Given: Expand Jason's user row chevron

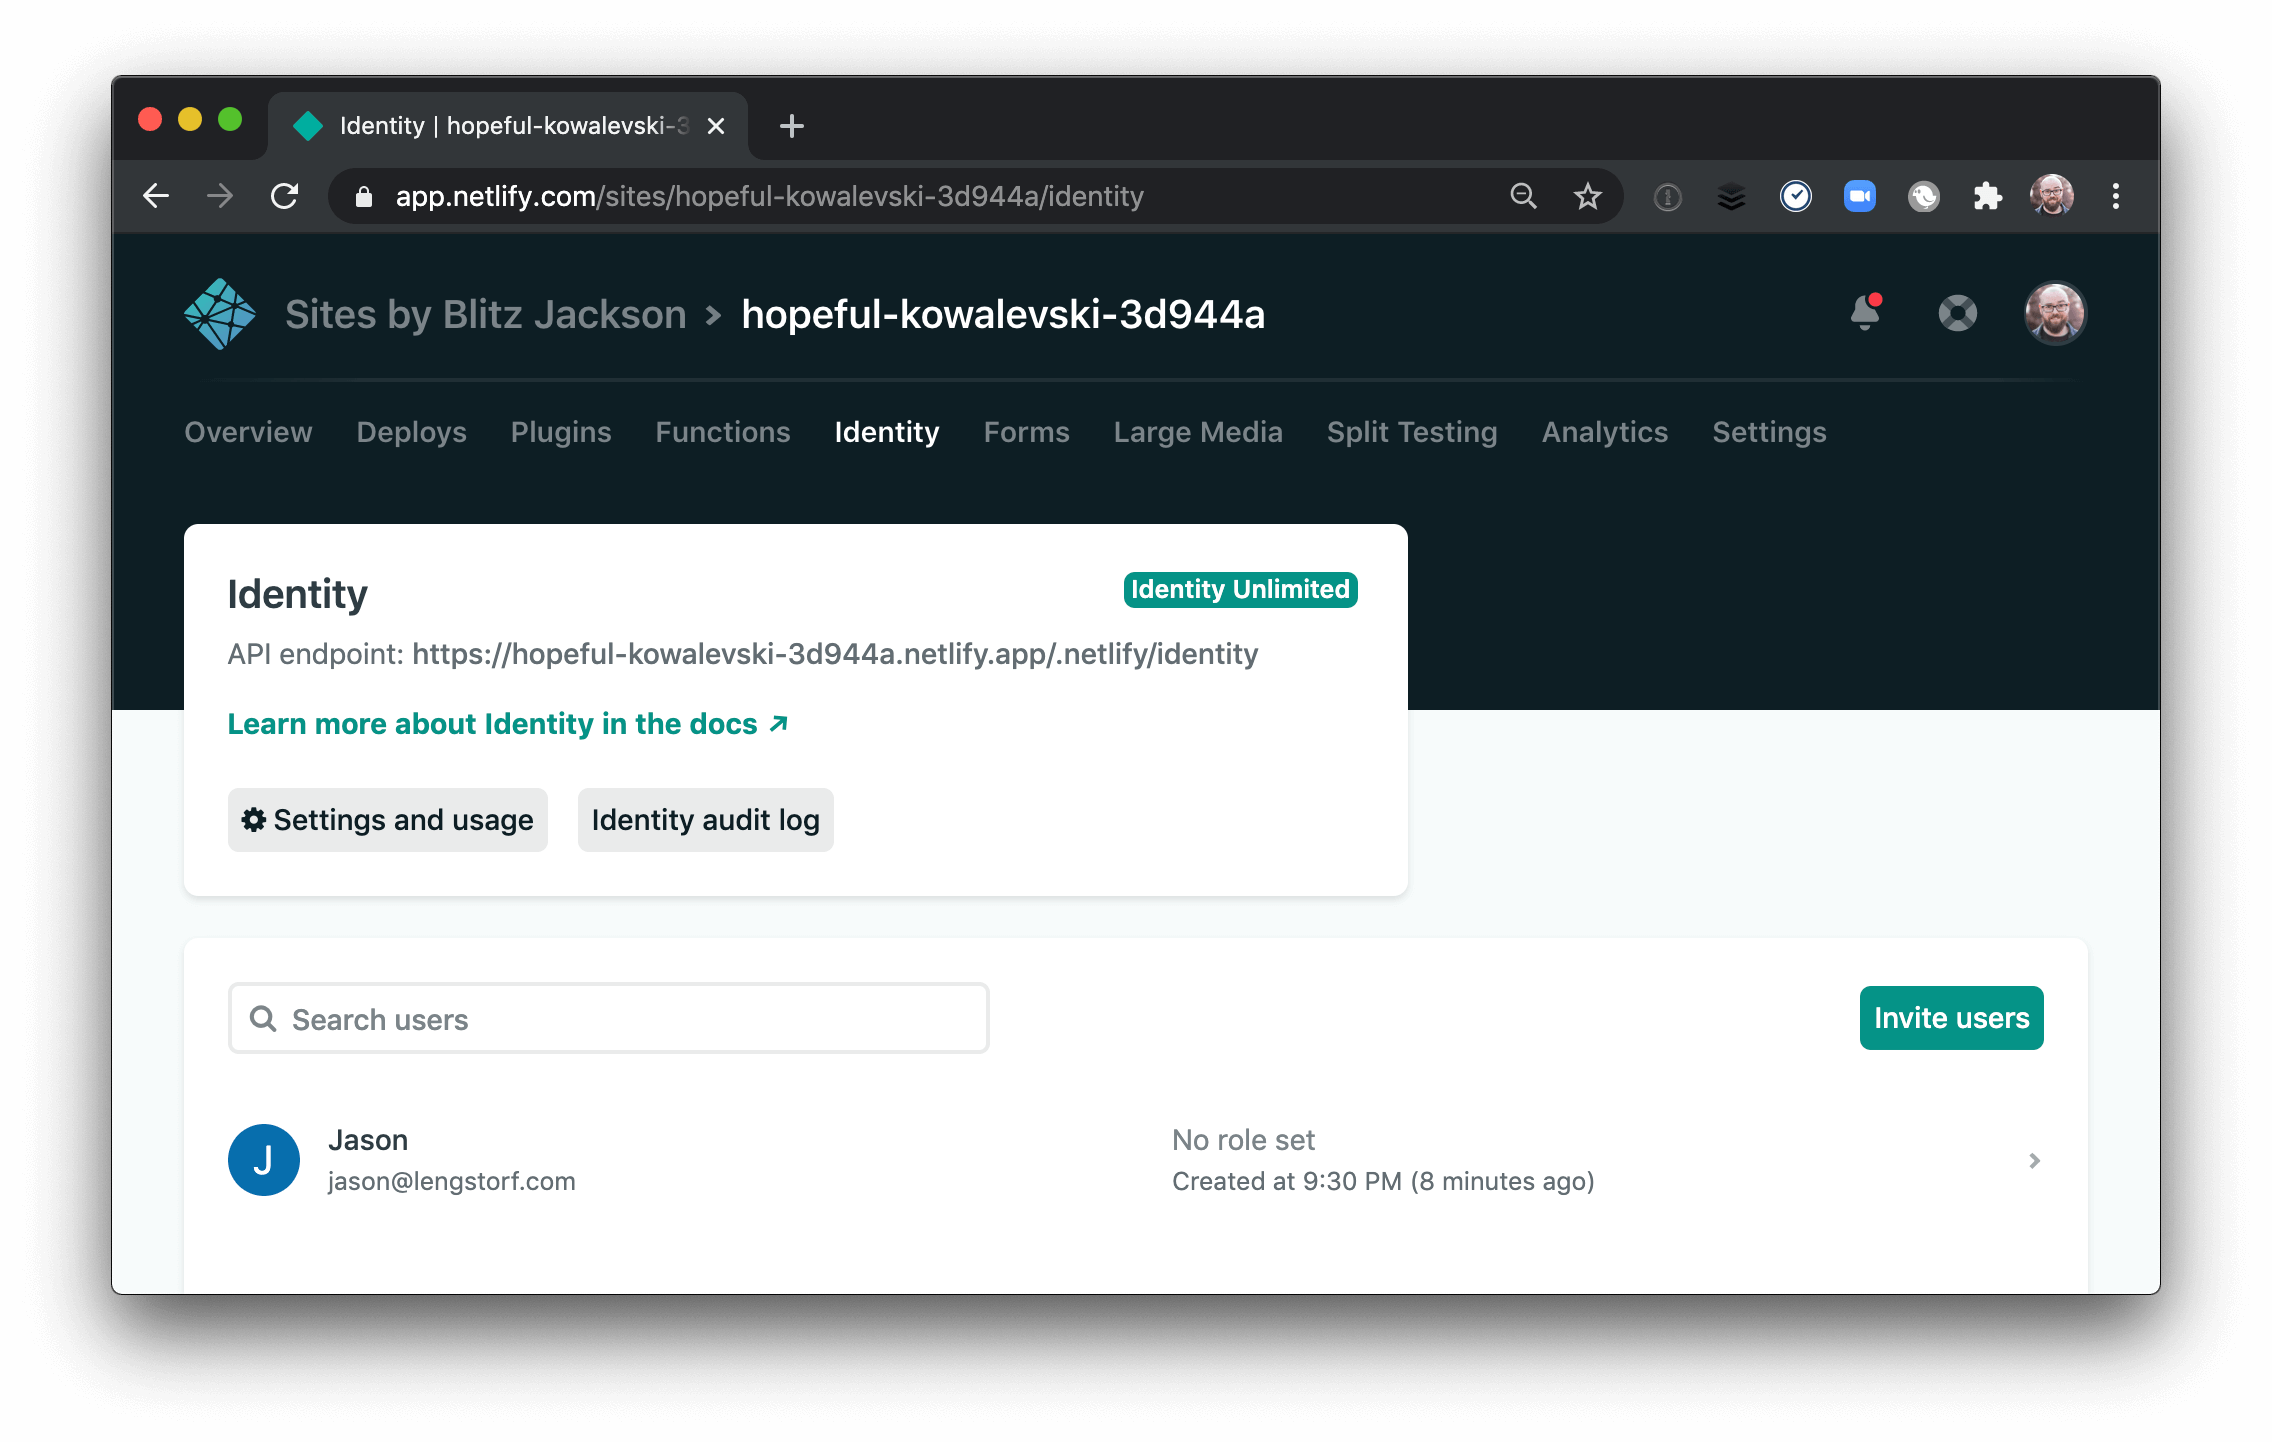Looking at the screenshot, I should 2034,1160.
